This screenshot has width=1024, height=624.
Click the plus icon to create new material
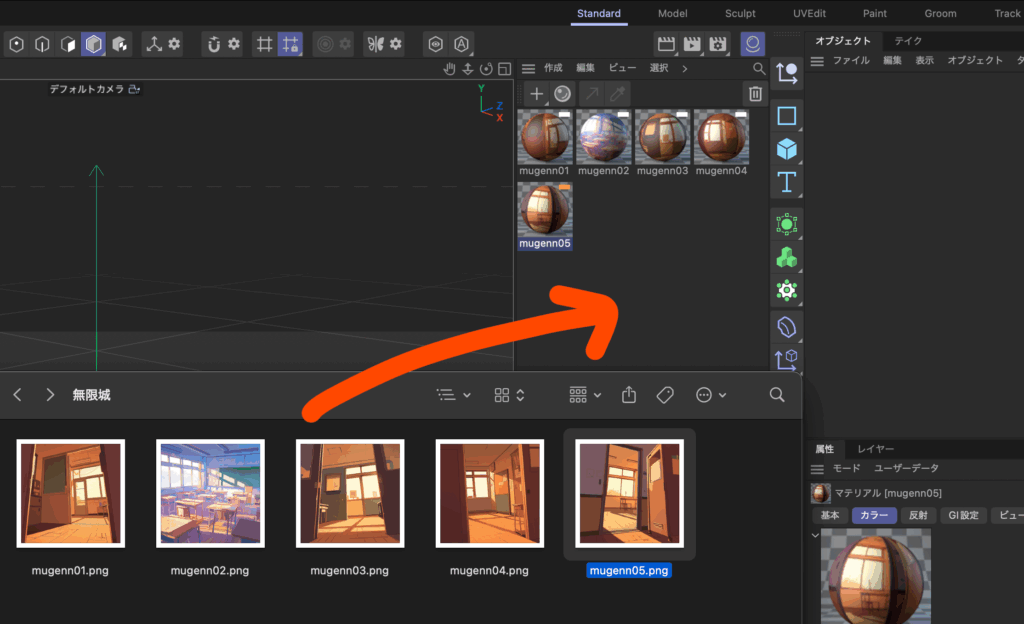tap(537, 94)
